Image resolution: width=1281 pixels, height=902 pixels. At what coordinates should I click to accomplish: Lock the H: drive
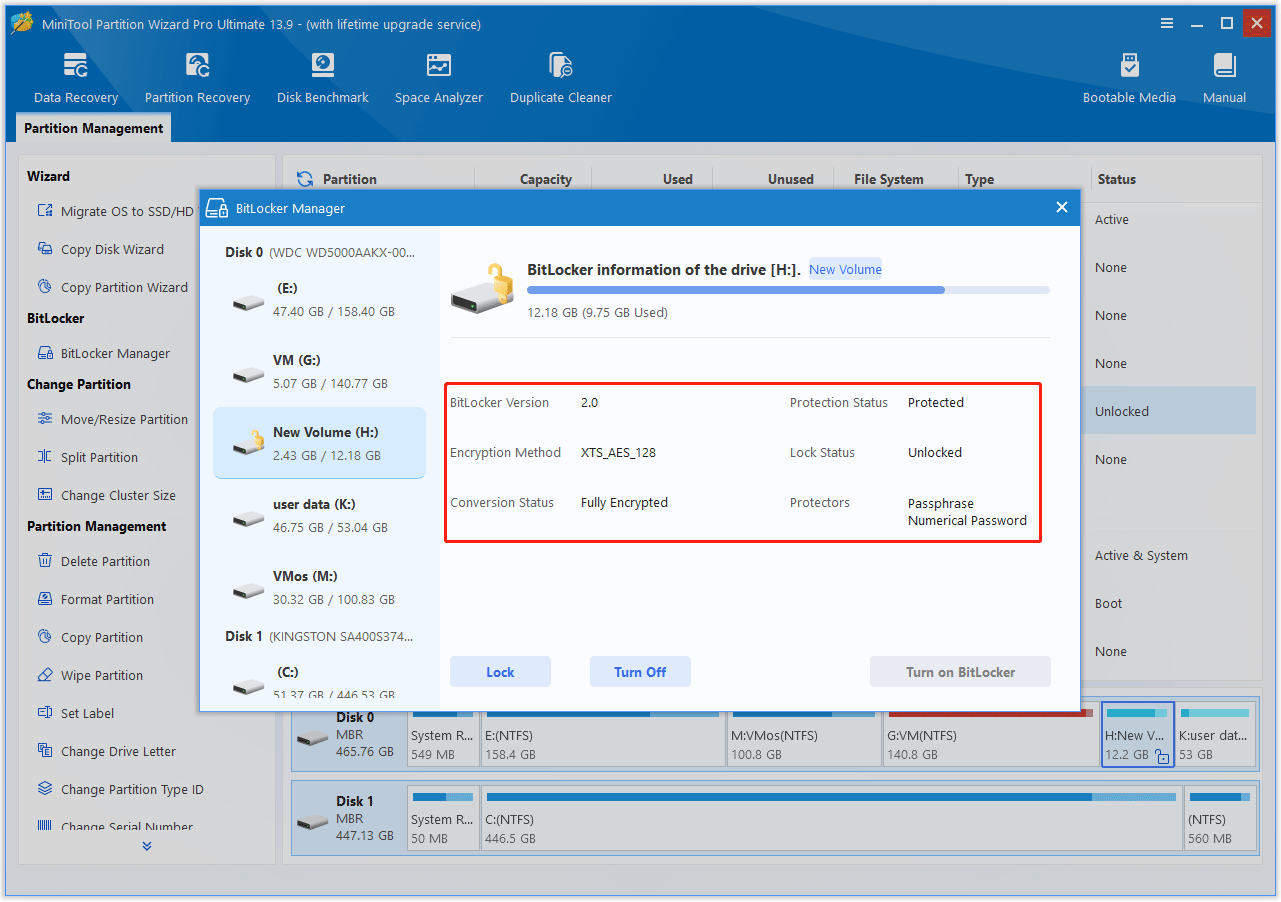pos(500,672)
